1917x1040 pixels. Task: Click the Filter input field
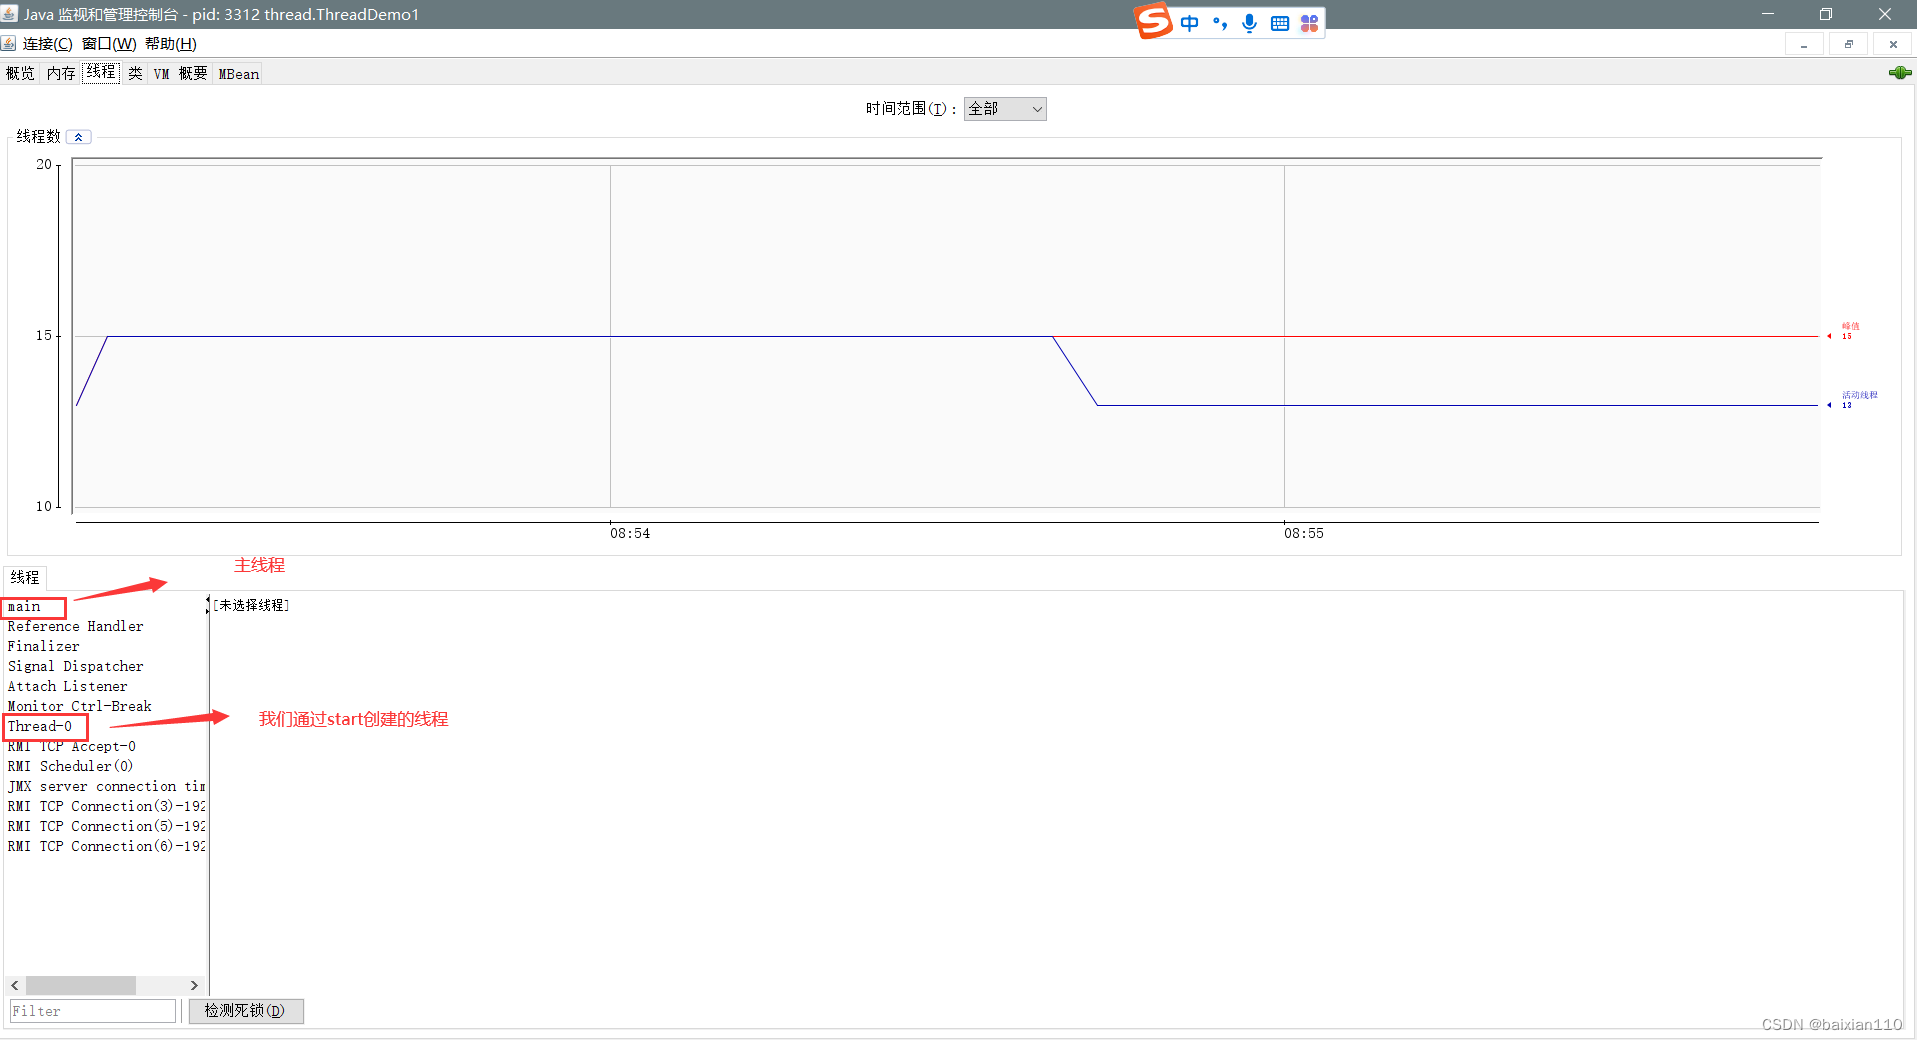[93, 1011]
